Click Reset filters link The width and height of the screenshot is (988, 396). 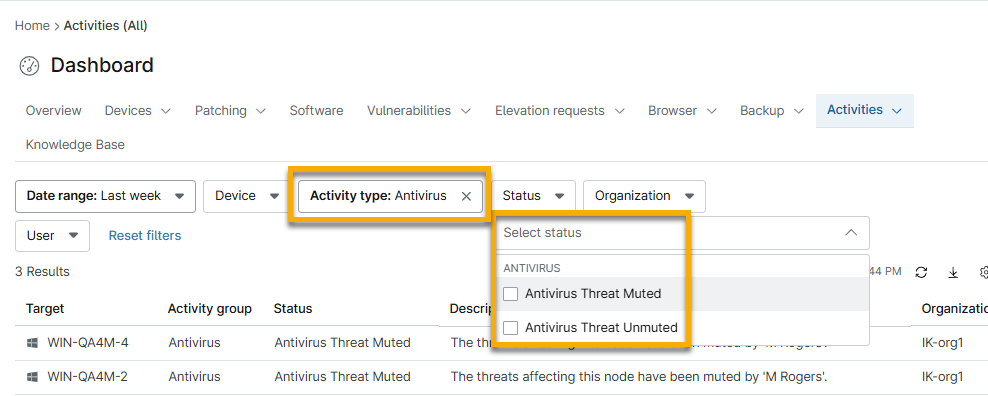145,236
